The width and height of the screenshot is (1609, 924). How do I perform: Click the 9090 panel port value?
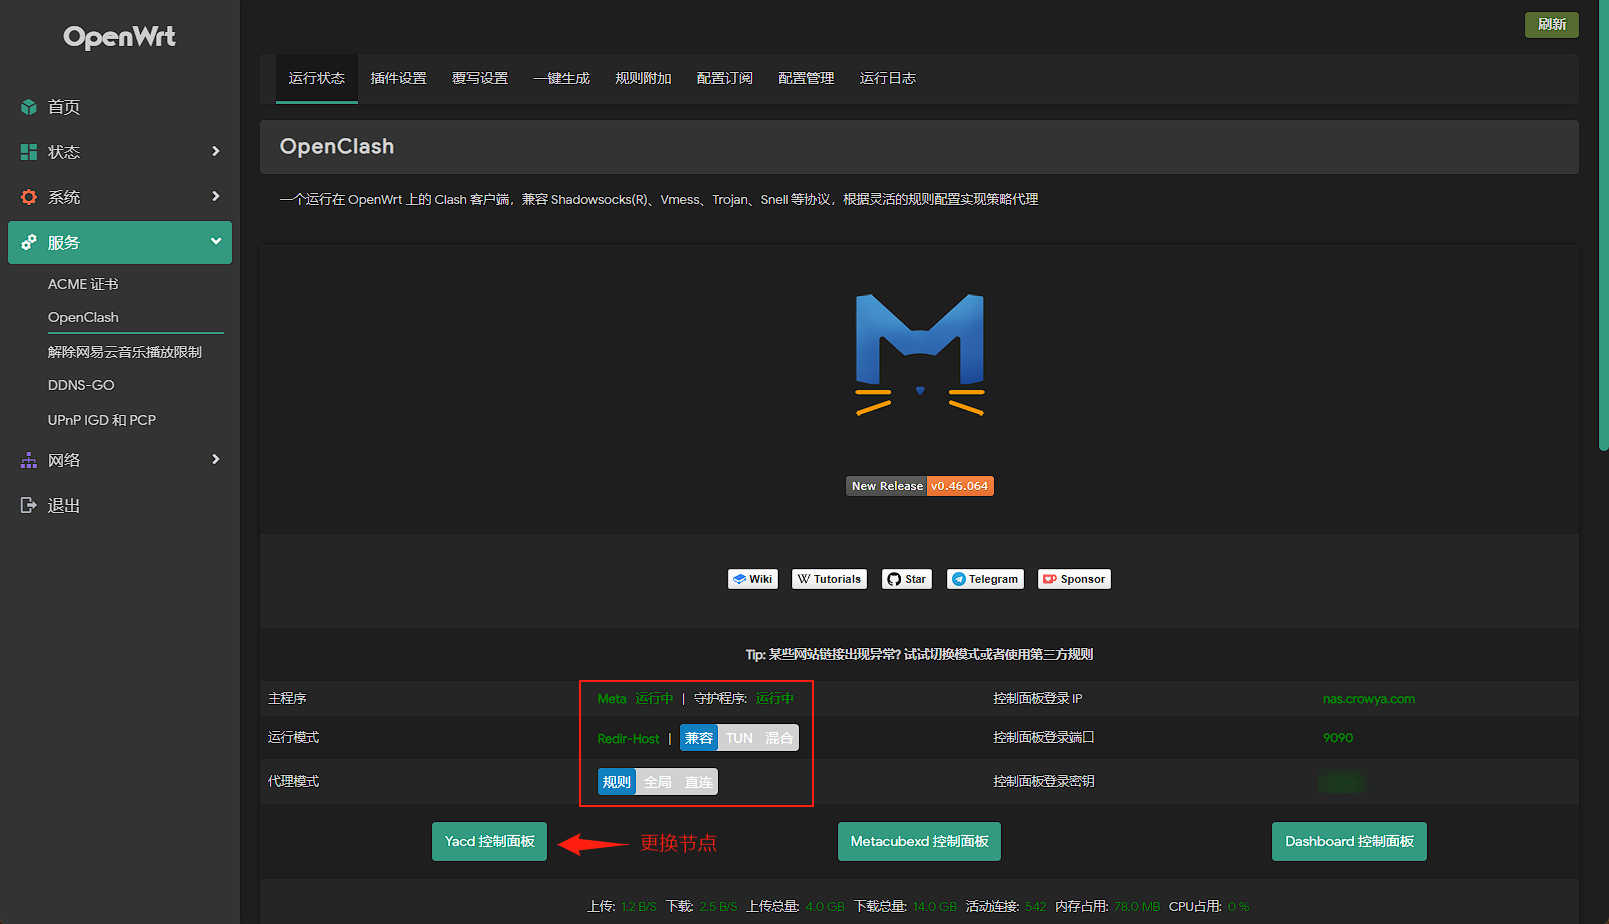[x=1338, y=738]
